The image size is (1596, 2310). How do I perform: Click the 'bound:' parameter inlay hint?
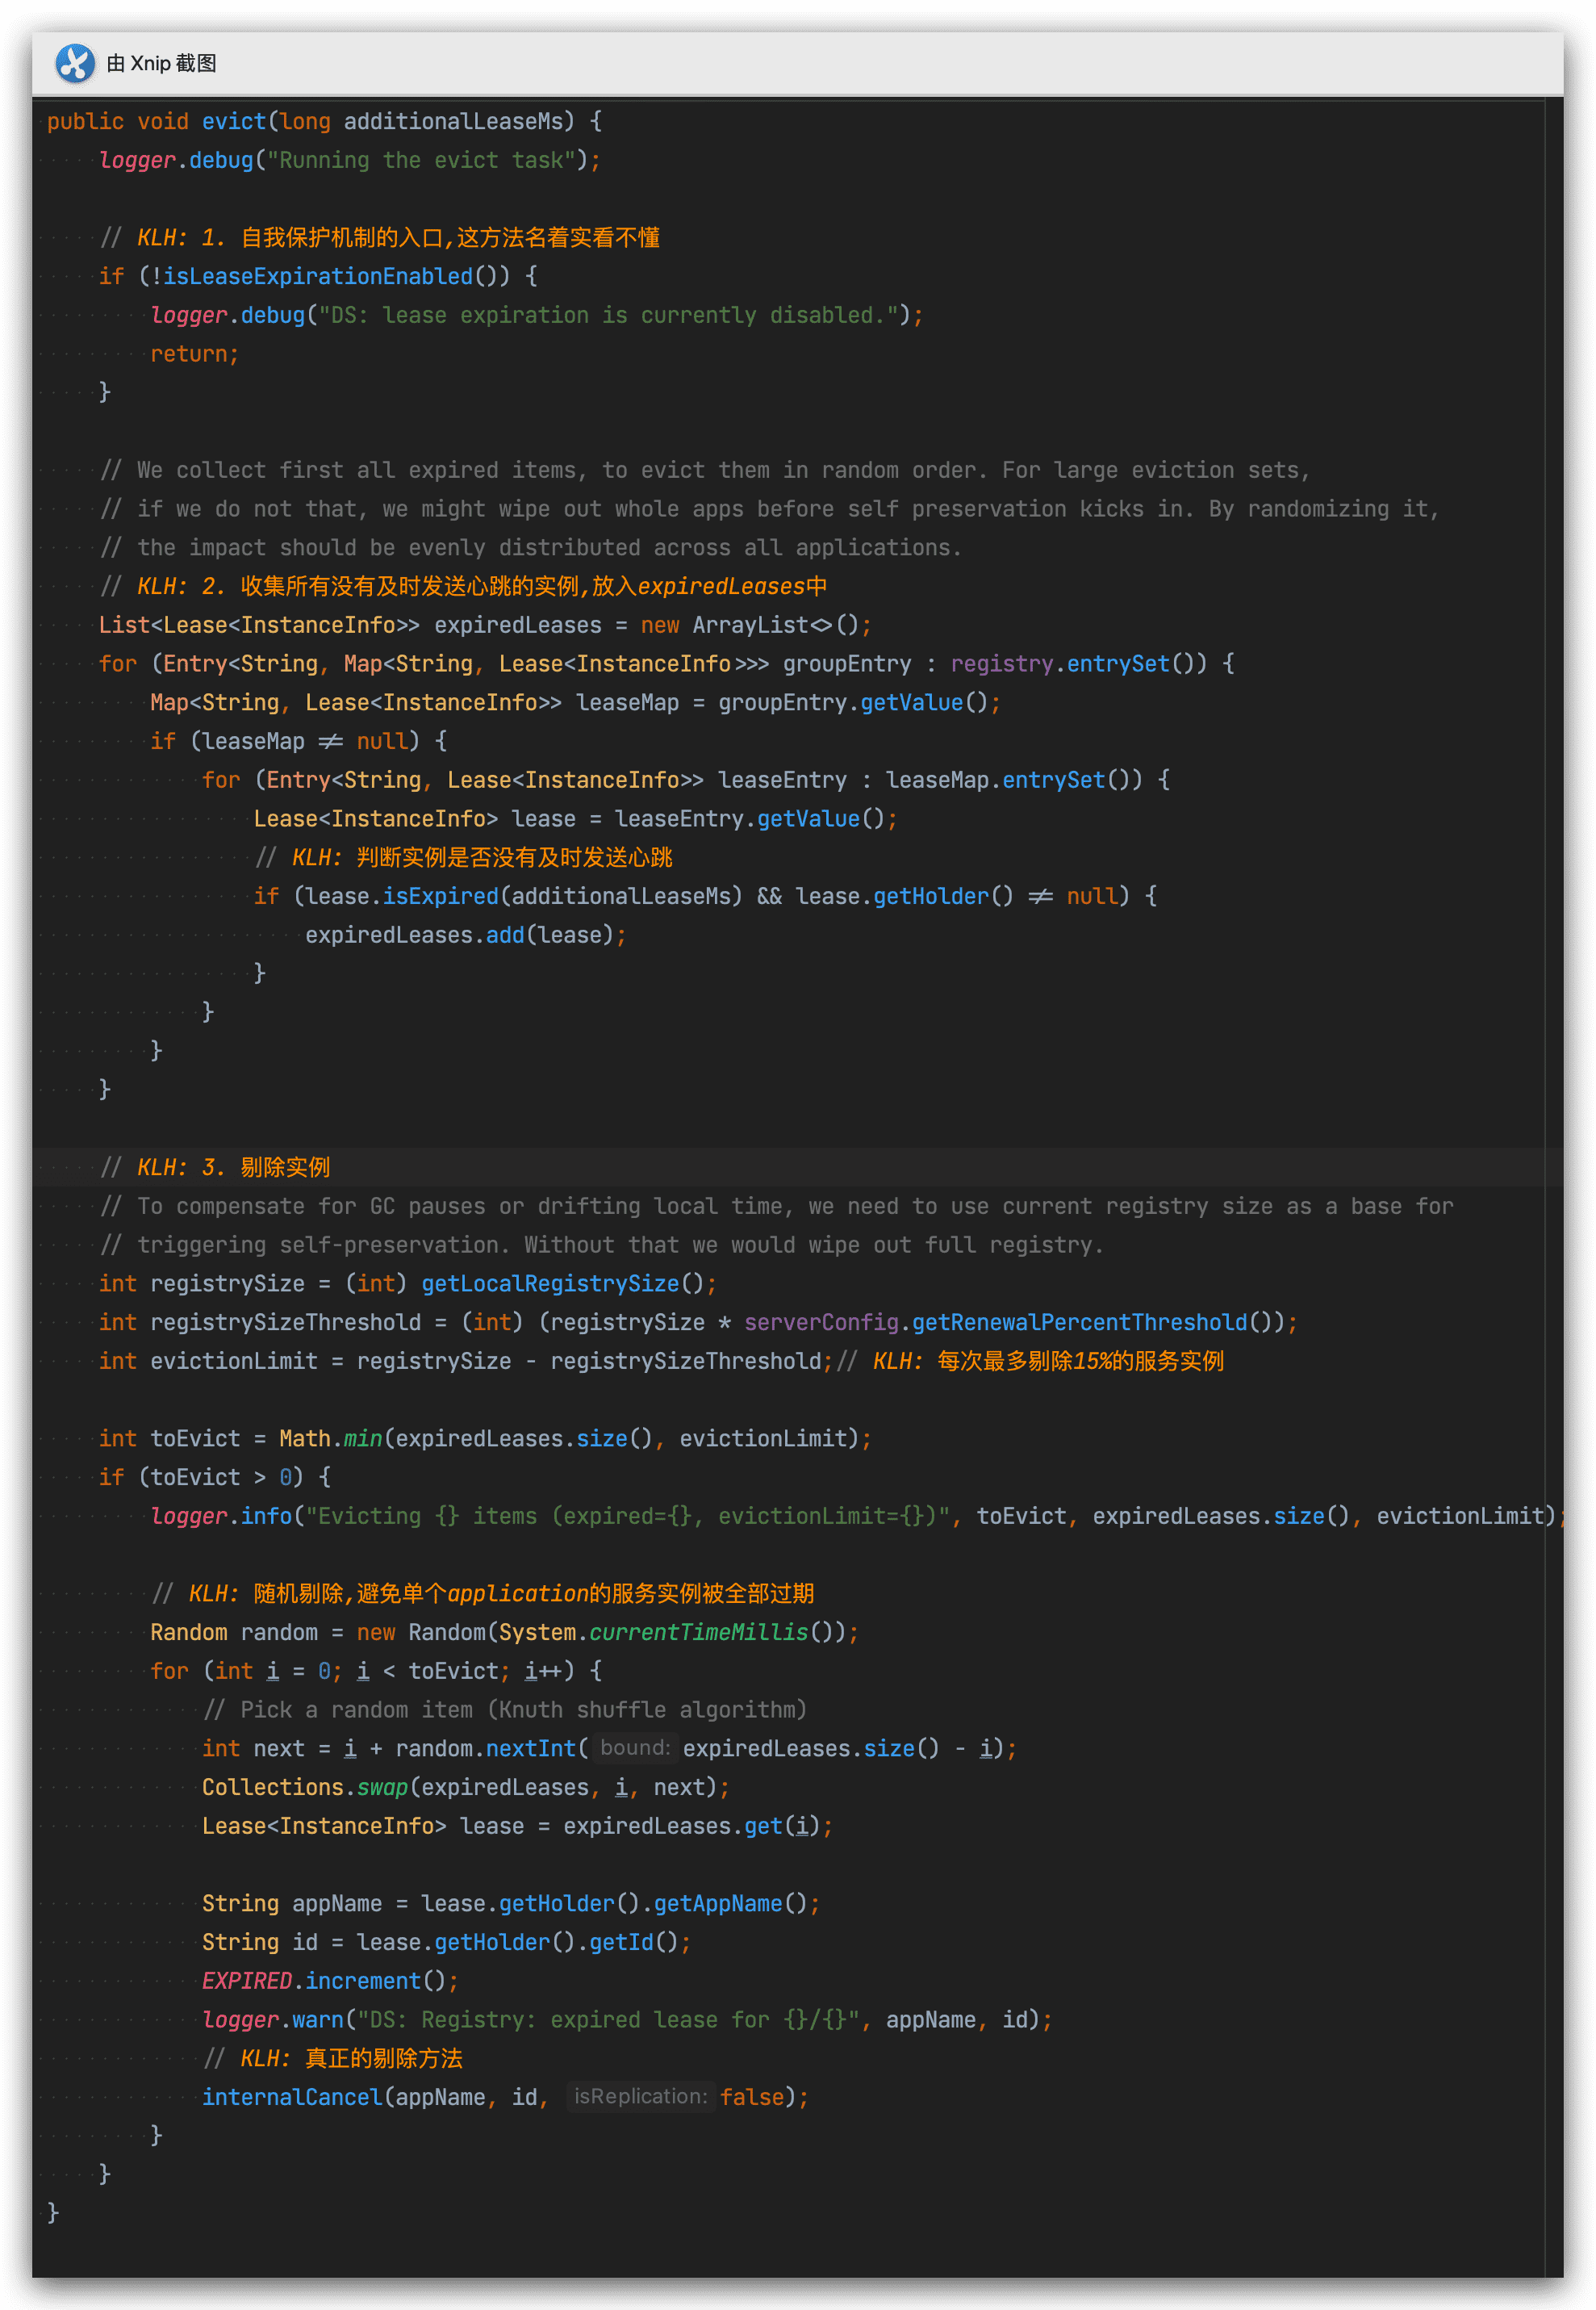point(635,1748)
